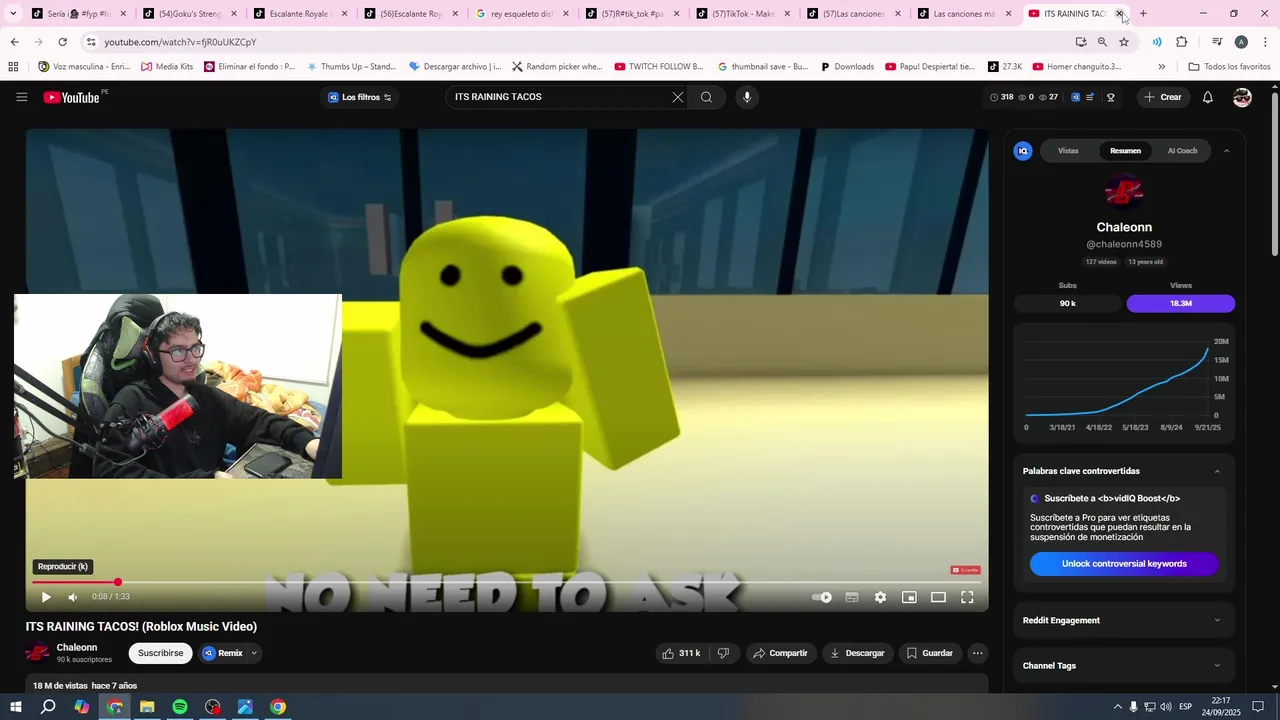Toggle autoplay switch in player
This screenshot has width=1280, height=720.
click(x=822, y=597)
